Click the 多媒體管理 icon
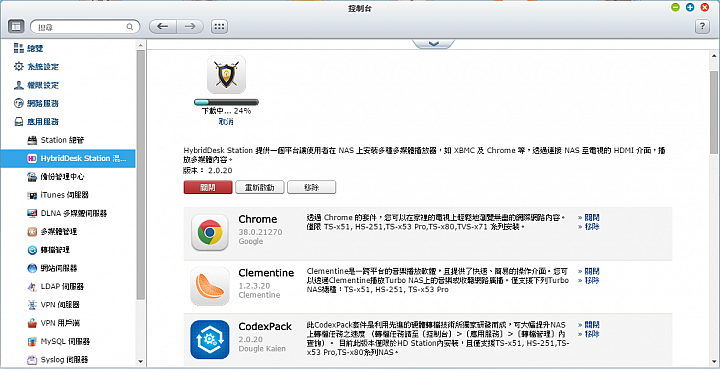720x369 pixels. tap(32, 232)
